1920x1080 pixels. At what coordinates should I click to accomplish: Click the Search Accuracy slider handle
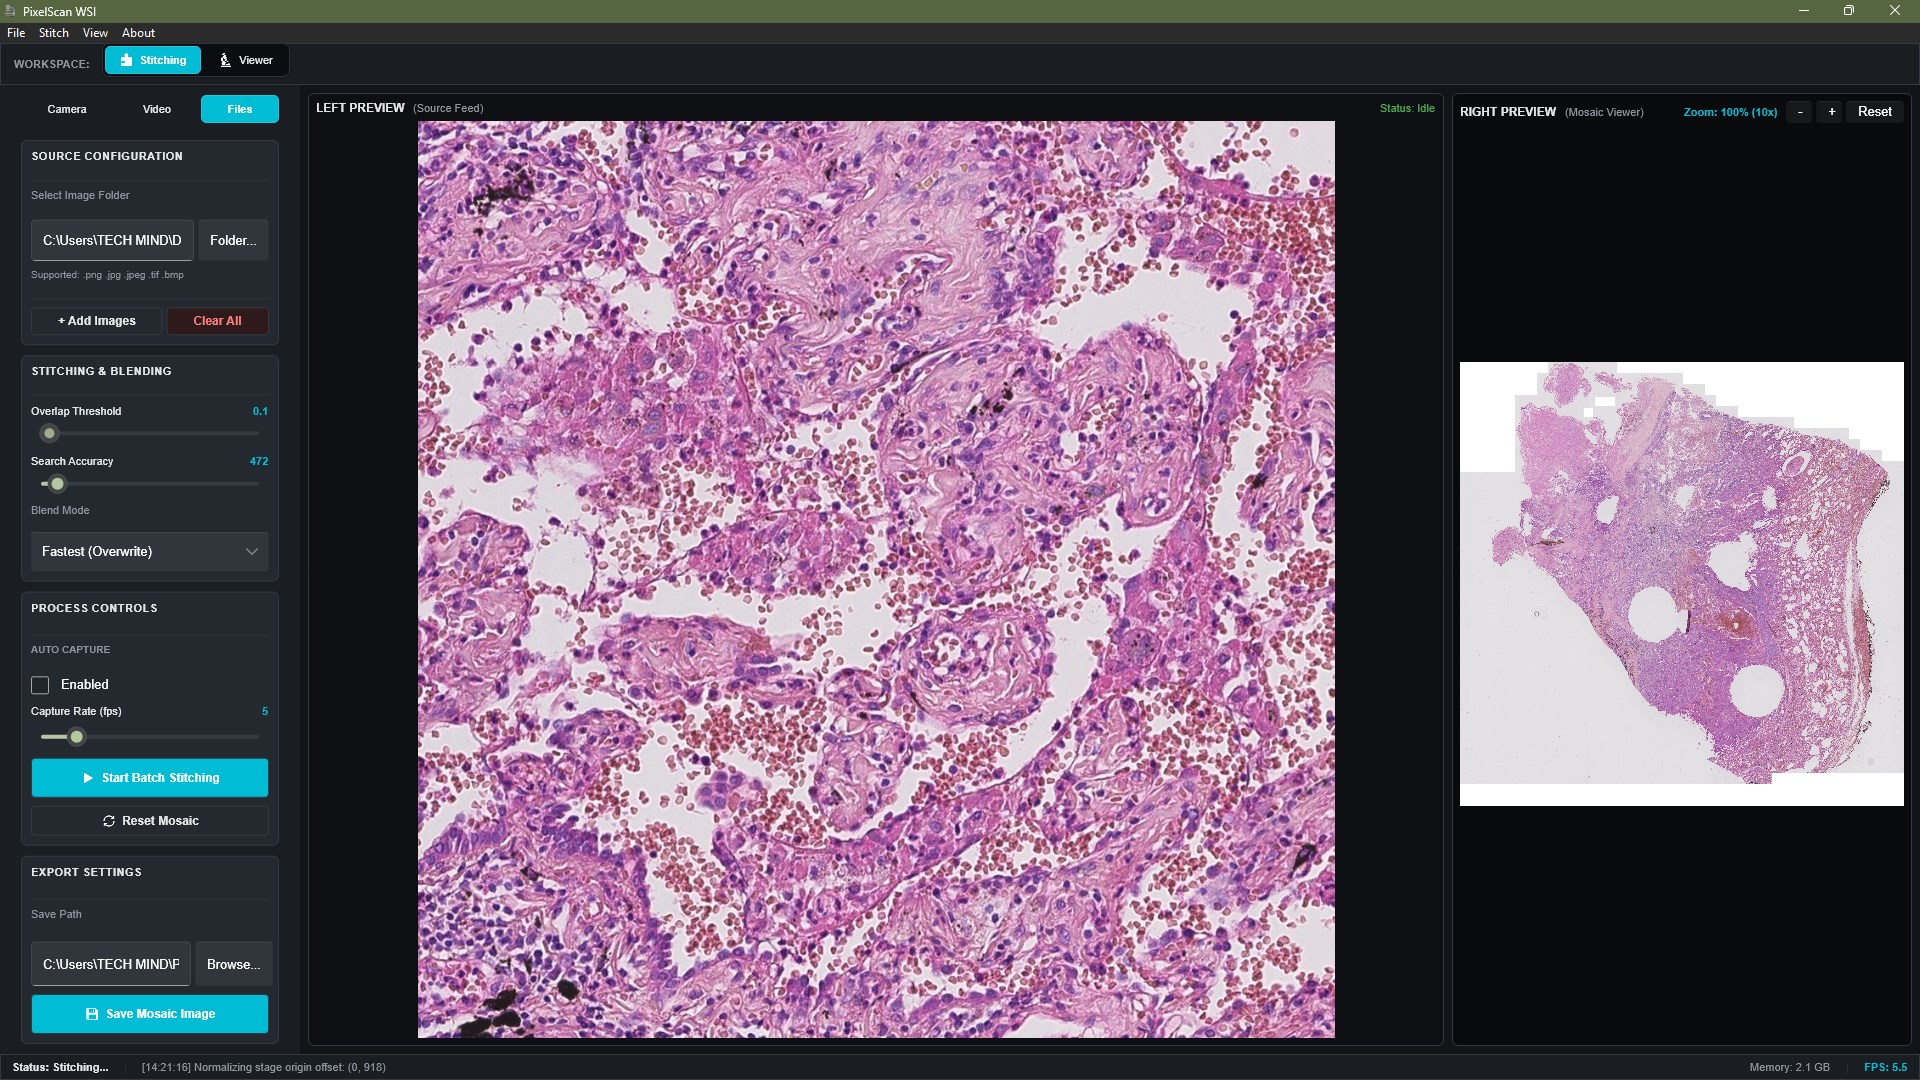click(58, 484)
